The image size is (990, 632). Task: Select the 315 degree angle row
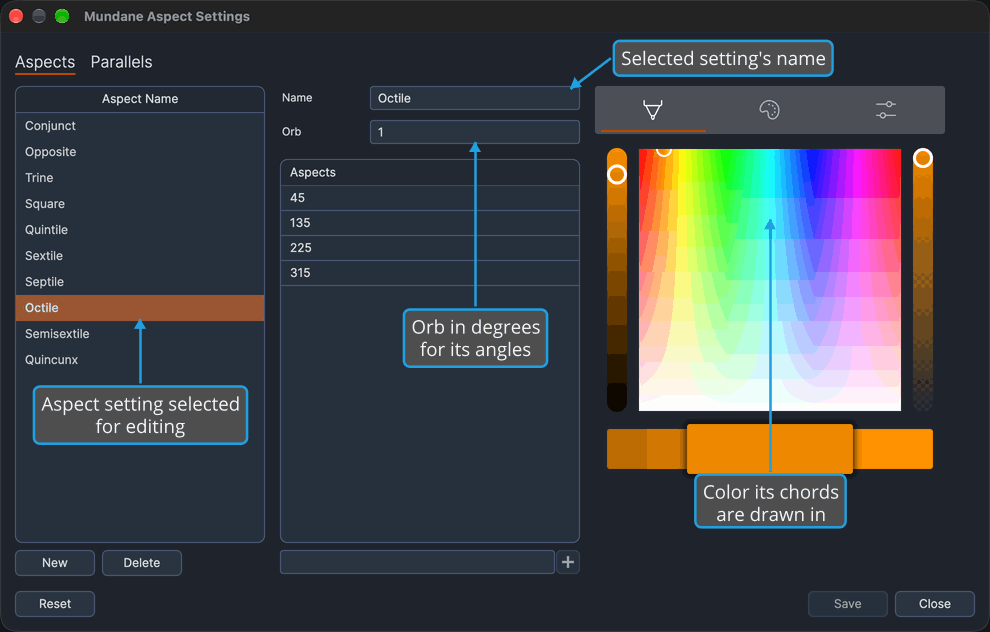coord(429,273)
